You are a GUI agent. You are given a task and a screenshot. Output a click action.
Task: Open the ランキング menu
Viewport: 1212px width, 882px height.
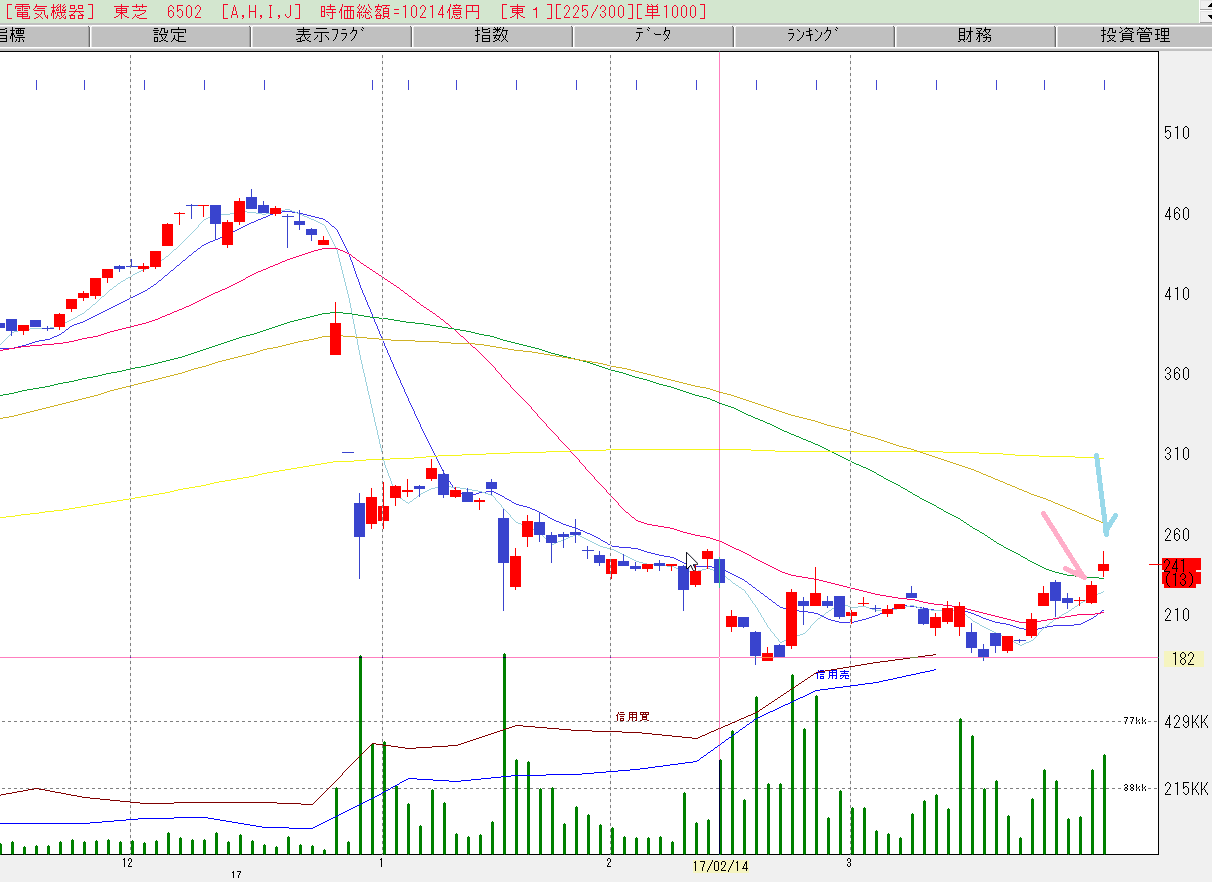click(x=814, y=36)
